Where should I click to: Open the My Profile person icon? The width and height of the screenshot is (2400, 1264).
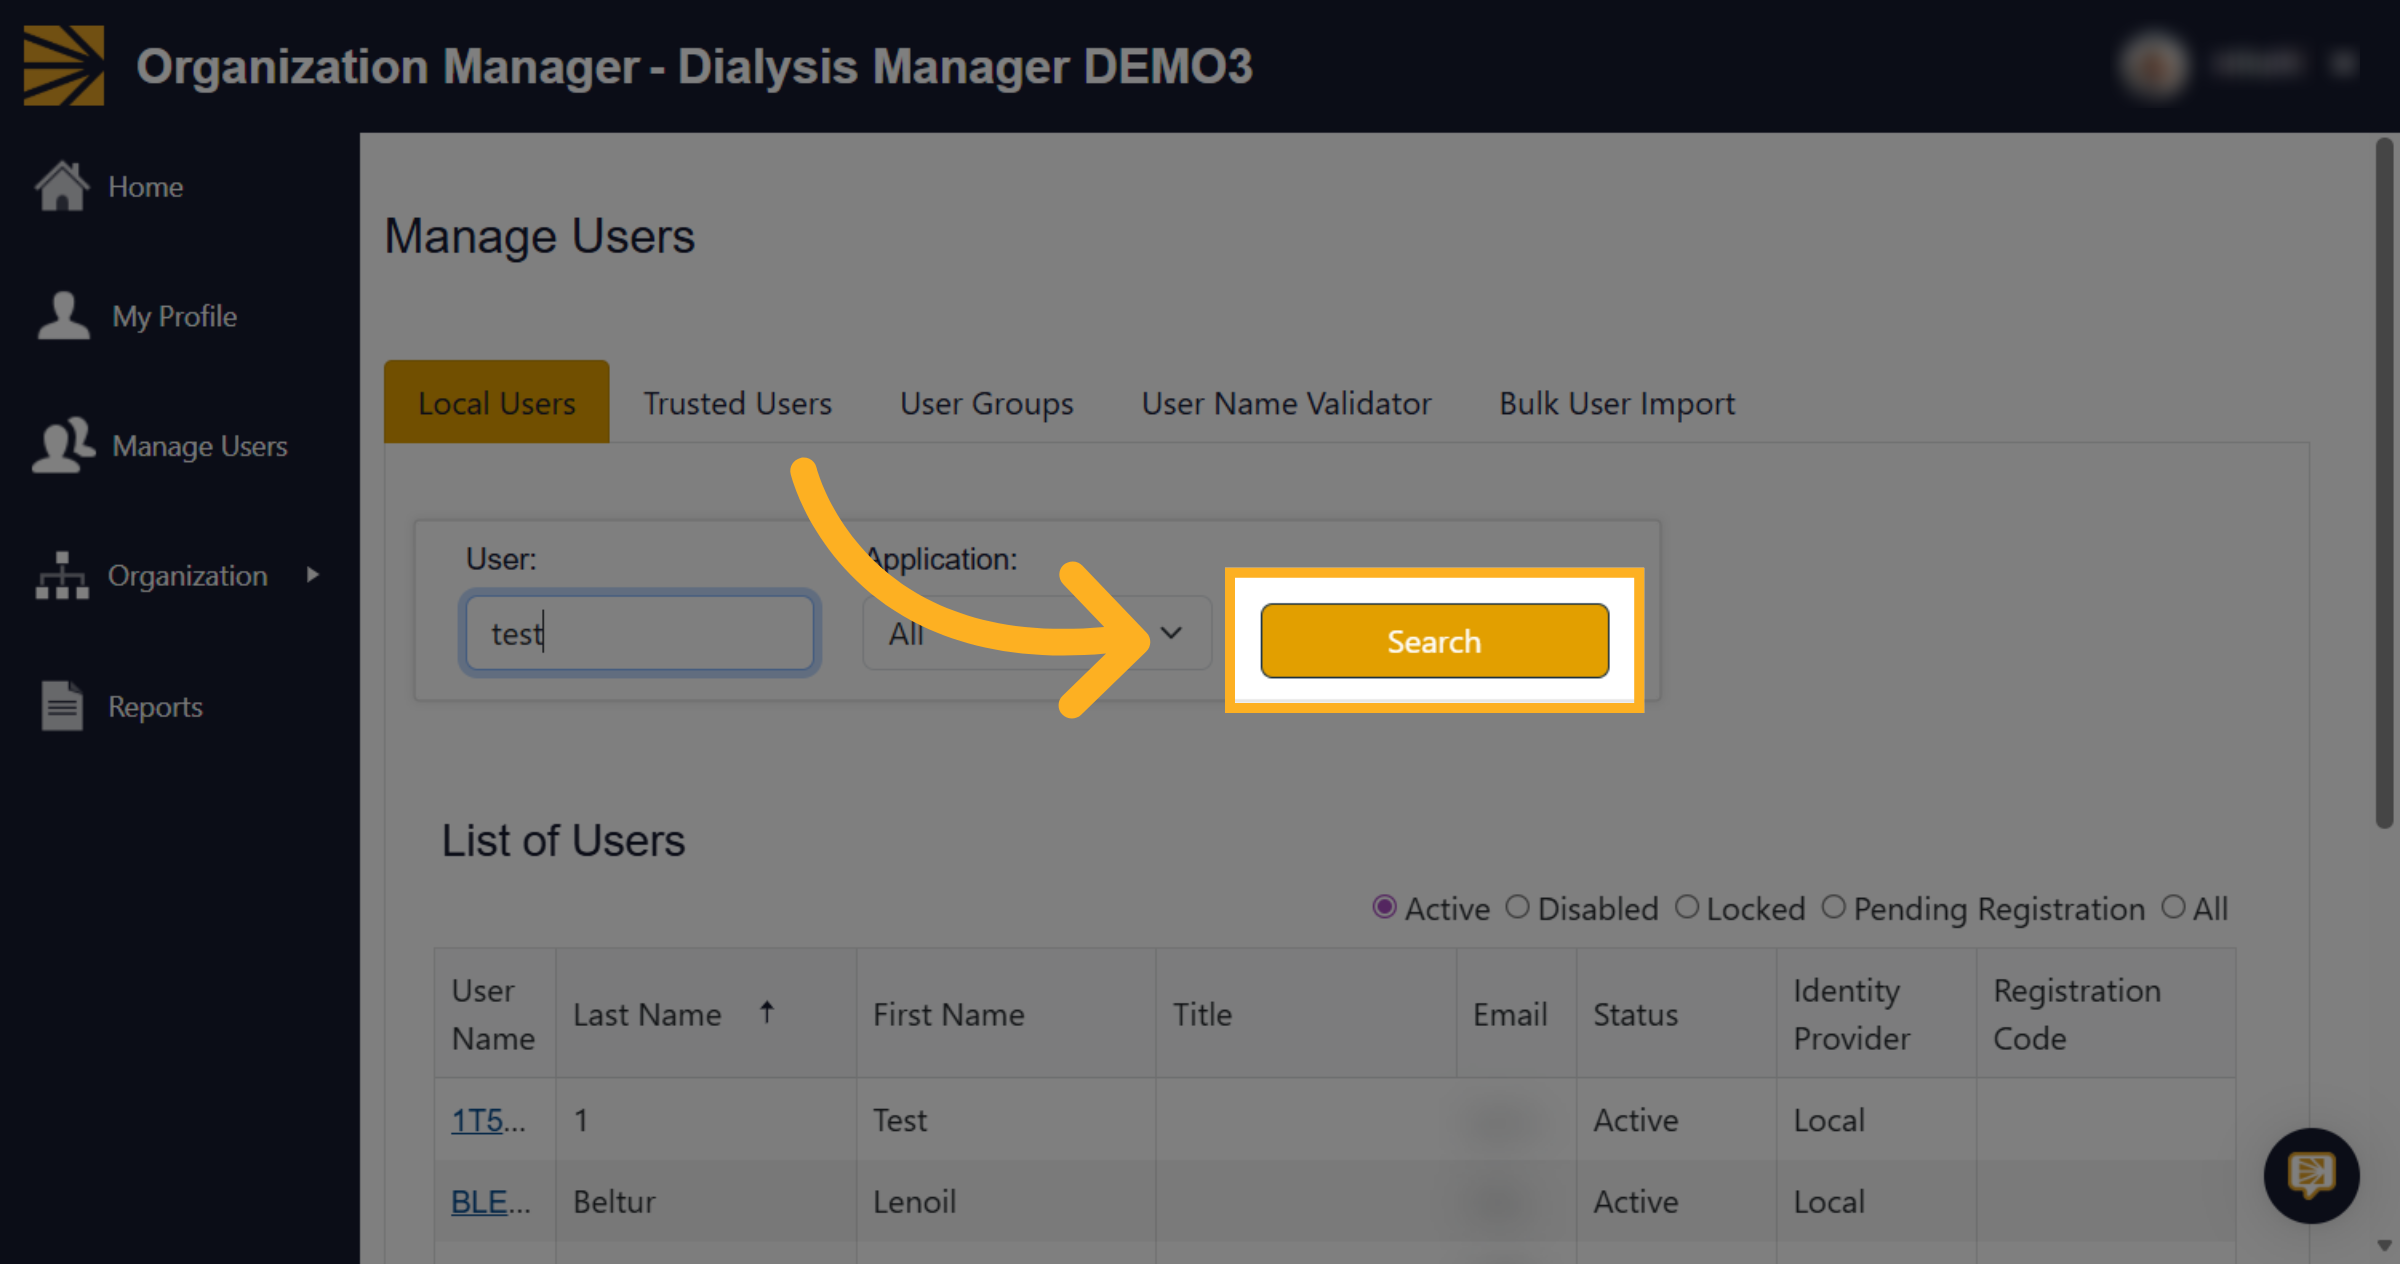pos(64,316)
